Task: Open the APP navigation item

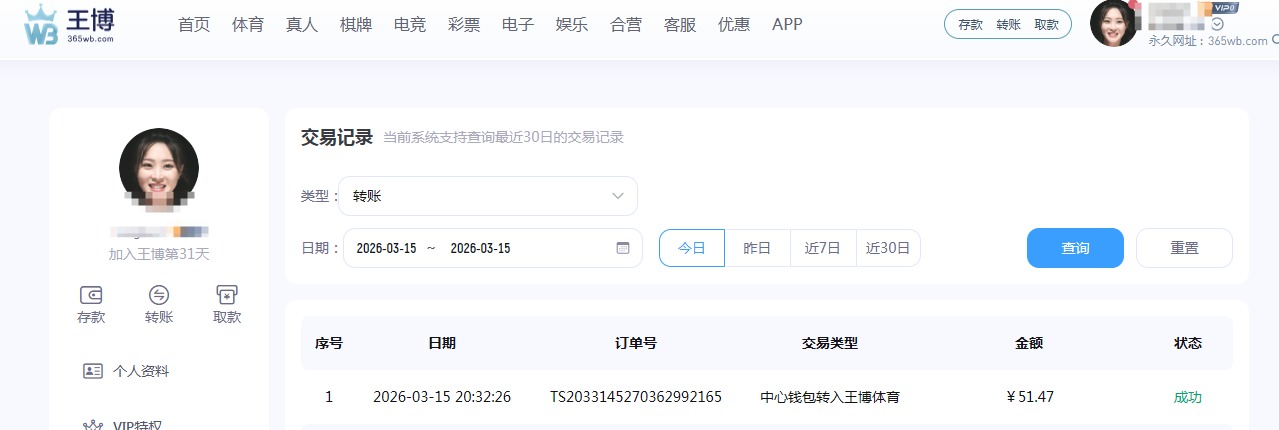Action: tap(787, 25)
